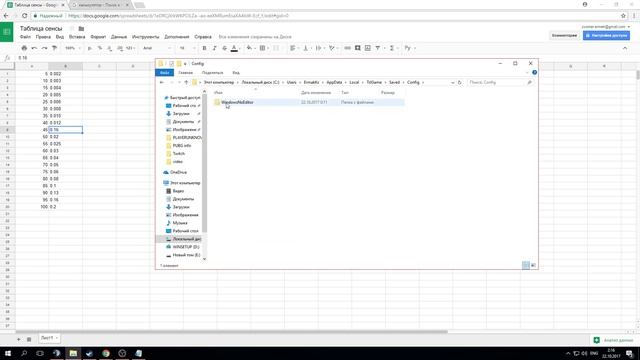Click Saved in the address path
The image size is (640, 360).
pos(394,82)
